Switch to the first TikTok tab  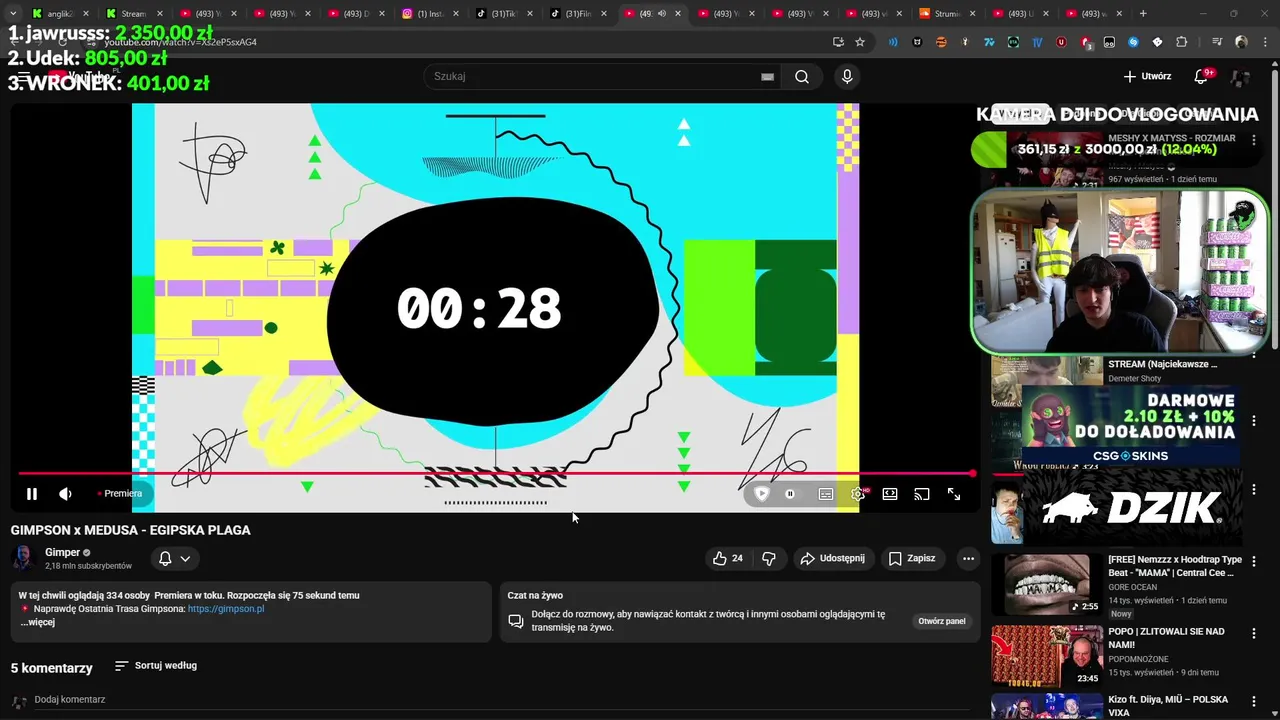coord(503,14)
